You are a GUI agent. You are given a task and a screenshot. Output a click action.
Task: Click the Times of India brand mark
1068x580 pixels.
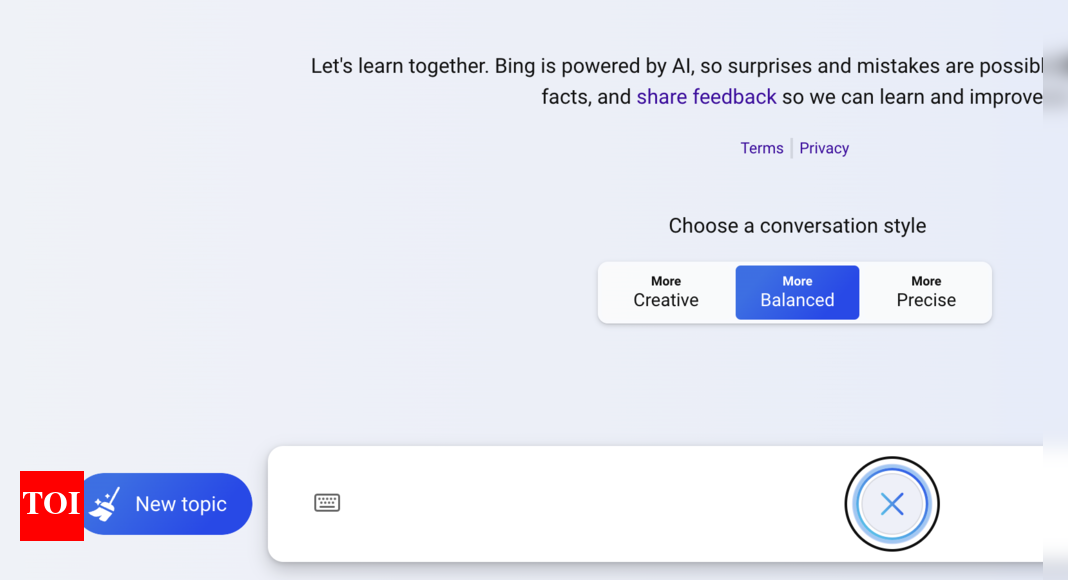point(51,506)
